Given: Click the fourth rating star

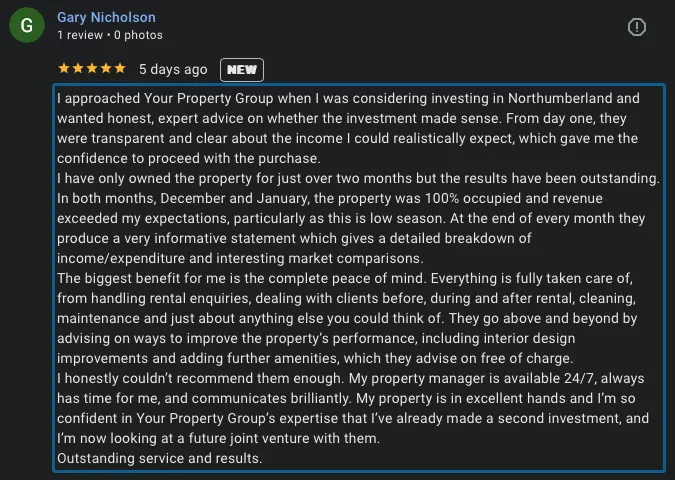Looking at the screenshot, I should coord(106,68).
